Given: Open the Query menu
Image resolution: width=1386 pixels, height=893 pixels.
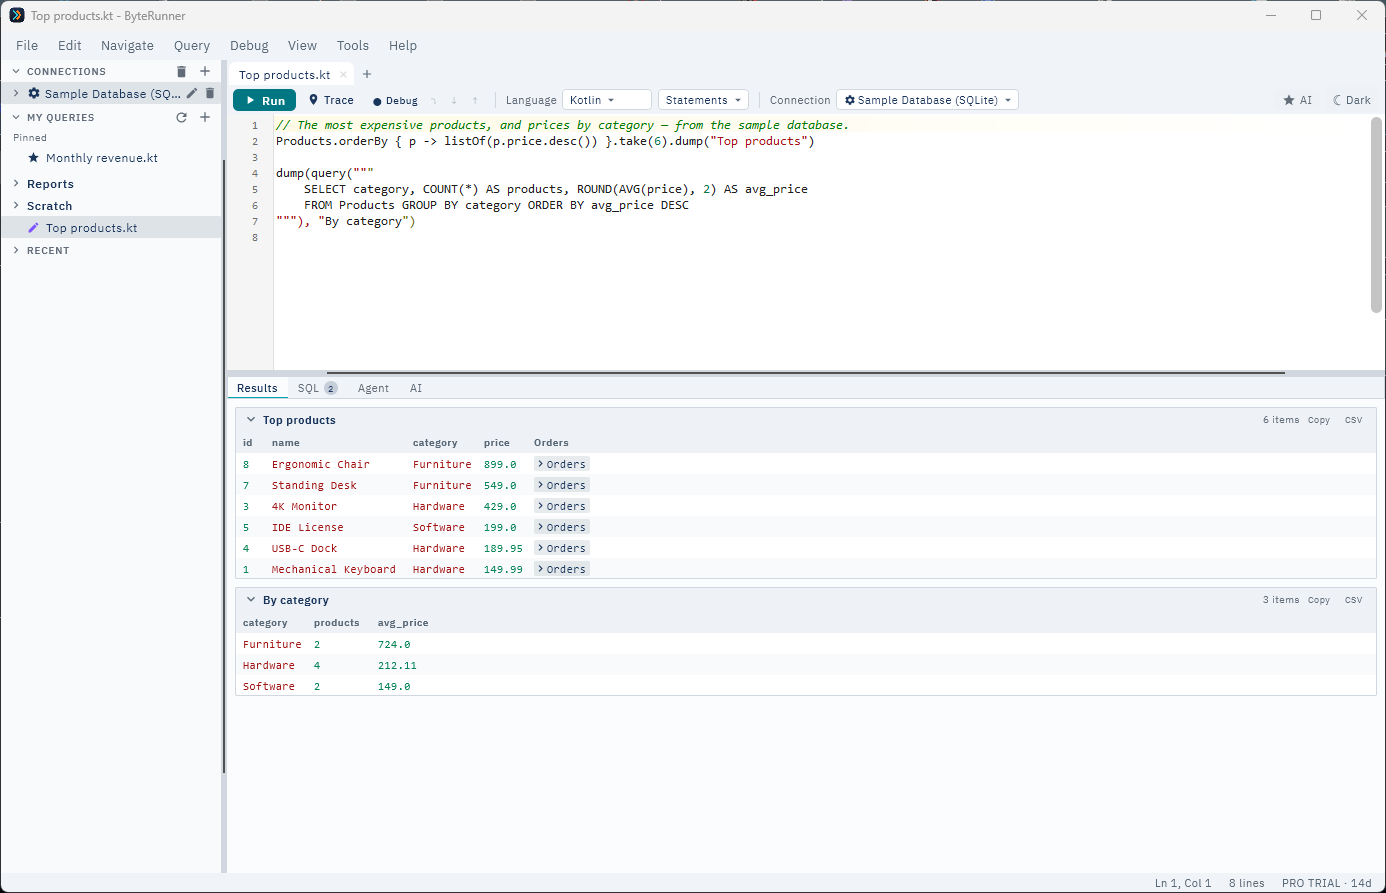Looking at the screenshot, I should (192, 45).
